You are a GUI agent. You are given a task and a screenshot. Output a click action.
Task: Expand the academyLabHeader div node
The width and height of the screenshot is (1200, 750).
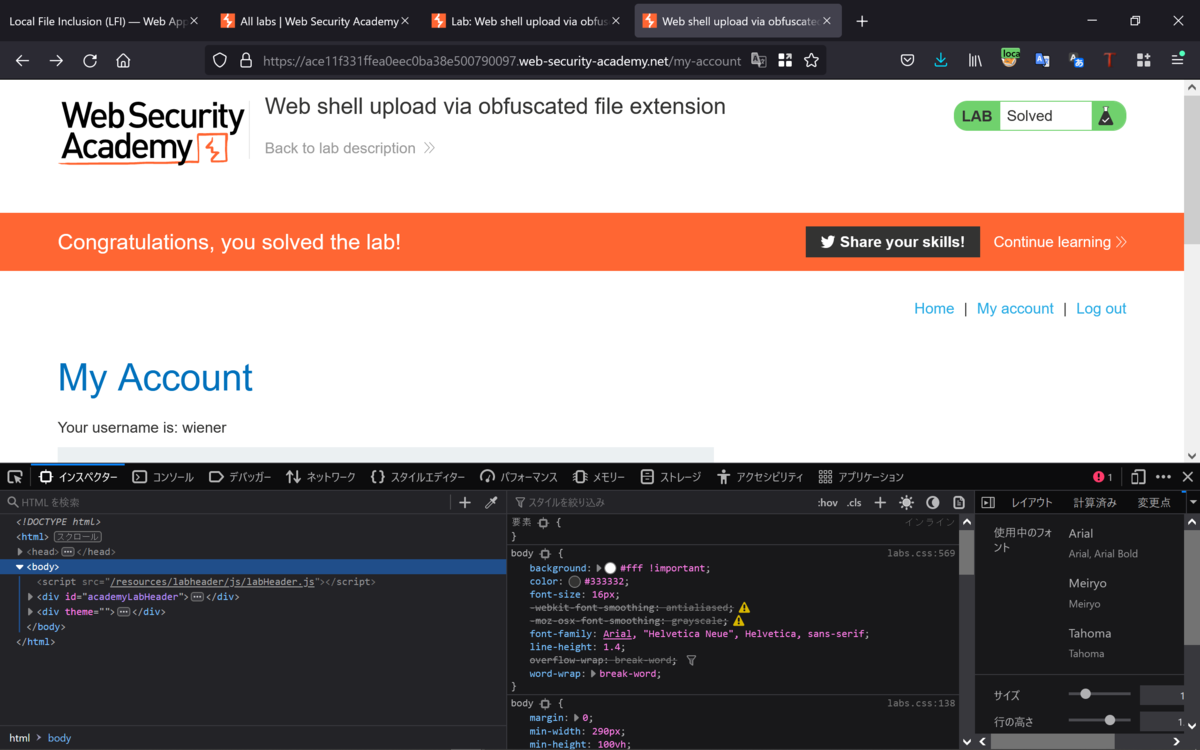[31, 597]
